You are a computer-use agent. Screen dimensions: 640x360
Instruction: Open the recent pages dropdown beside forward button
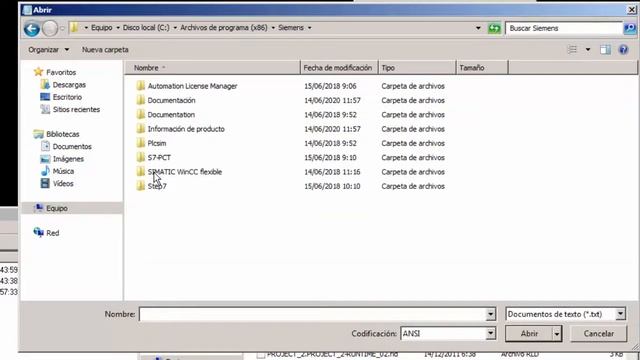point(62,29)
